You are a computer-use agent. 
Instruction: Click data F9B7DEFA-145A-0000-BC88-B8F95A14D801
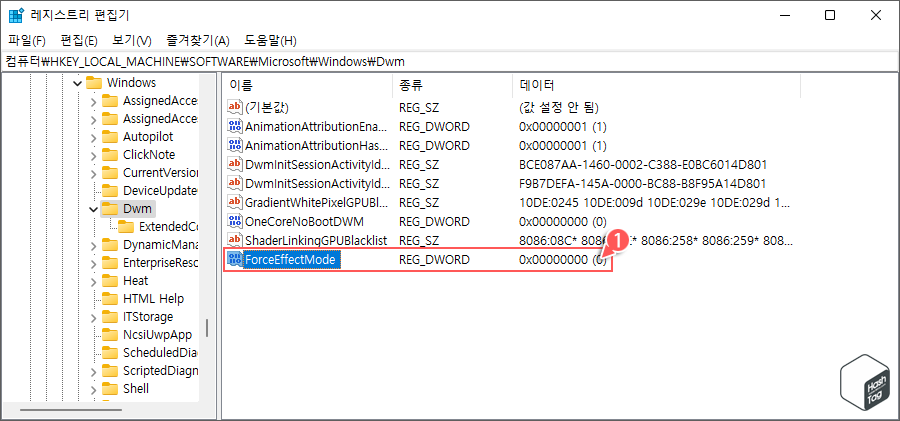pos(642,183)
